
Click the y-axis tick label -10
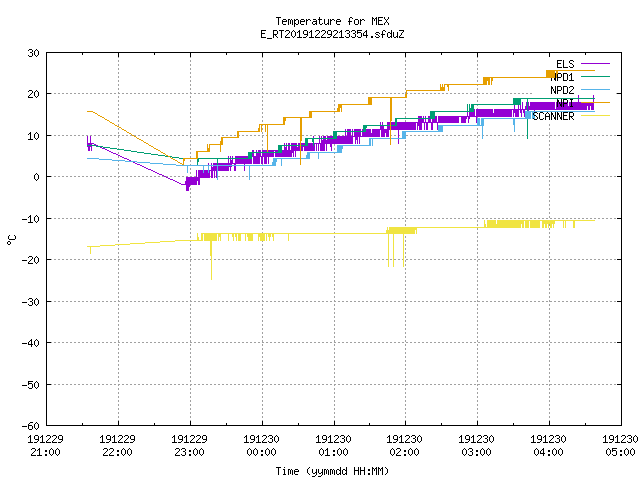coord(31,219)
